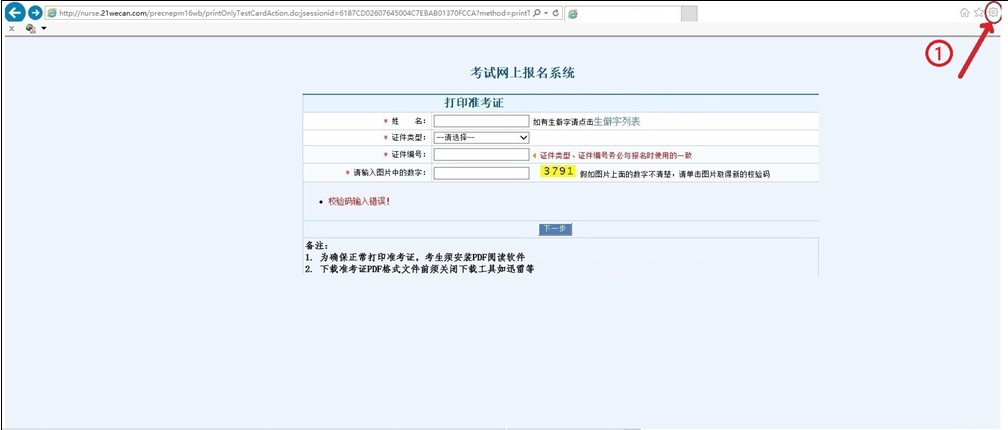Click the toolbar icon beside the X
The width and height of the screenshot is (1008, 430).
(x=30, y=29)
